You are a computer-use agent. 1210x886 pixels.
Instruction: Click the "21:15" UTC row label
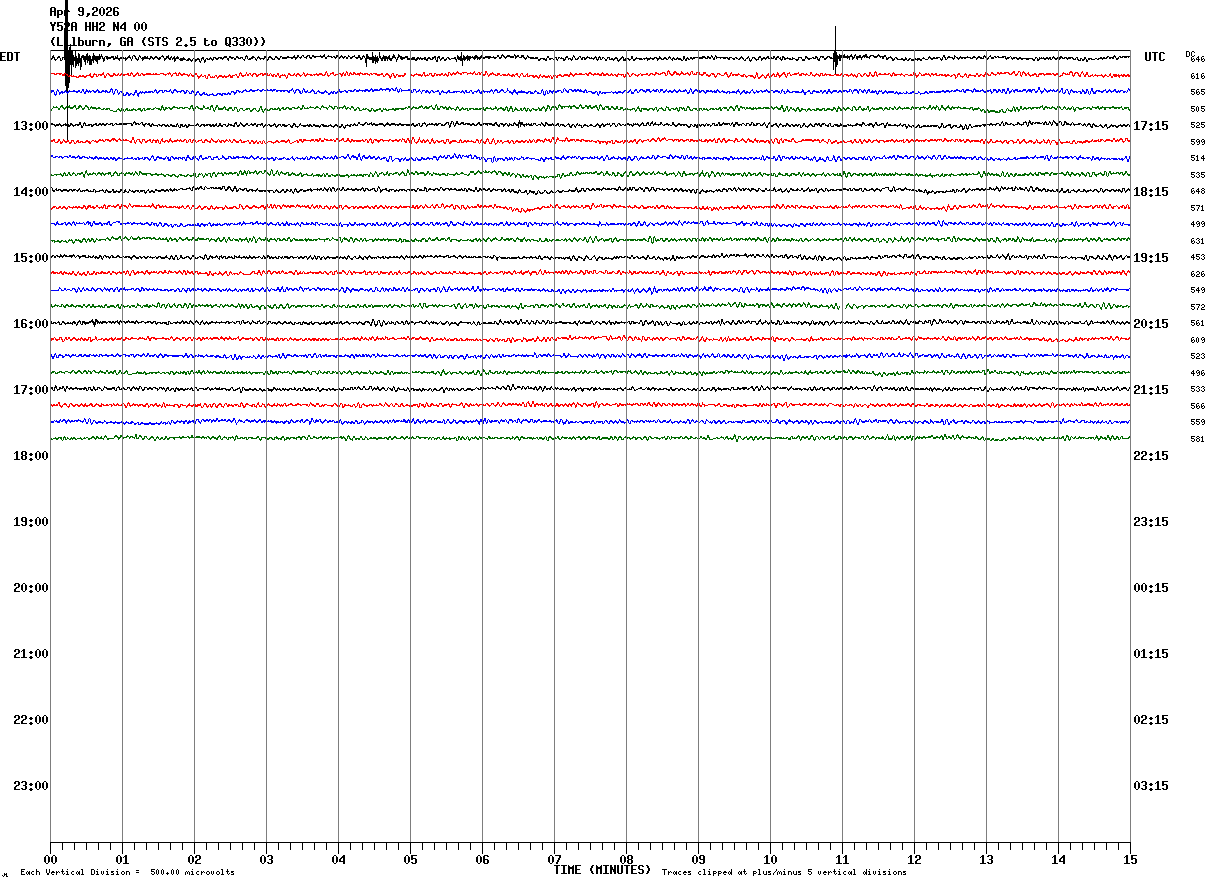pyautogui.click(x=1151, y=390)
